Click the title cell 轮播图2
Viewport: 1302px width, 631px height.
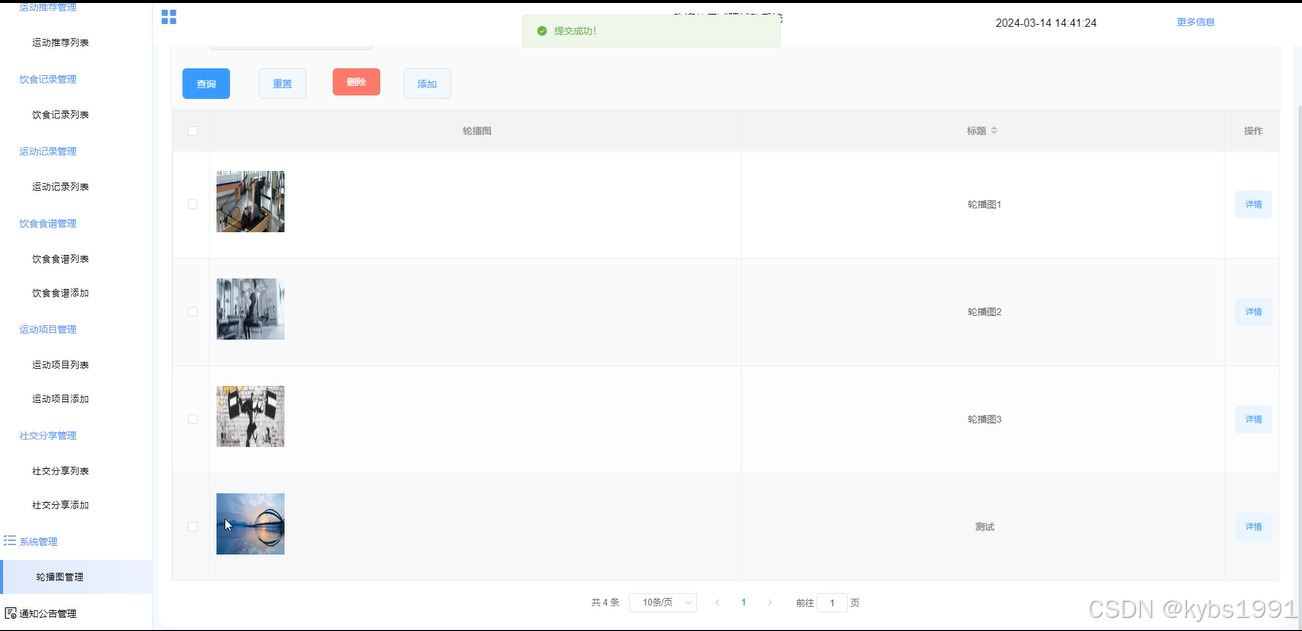tap(984, 312)
